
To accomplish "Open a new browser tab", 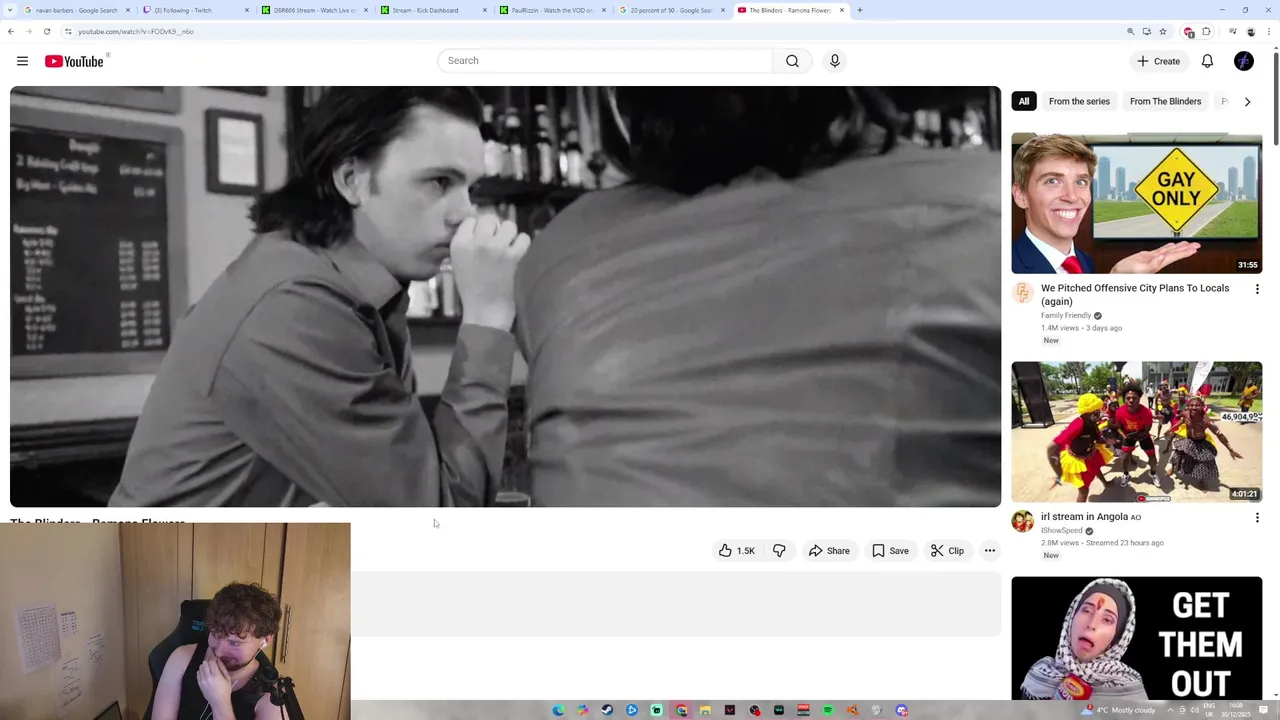I will tap(860, 10).
